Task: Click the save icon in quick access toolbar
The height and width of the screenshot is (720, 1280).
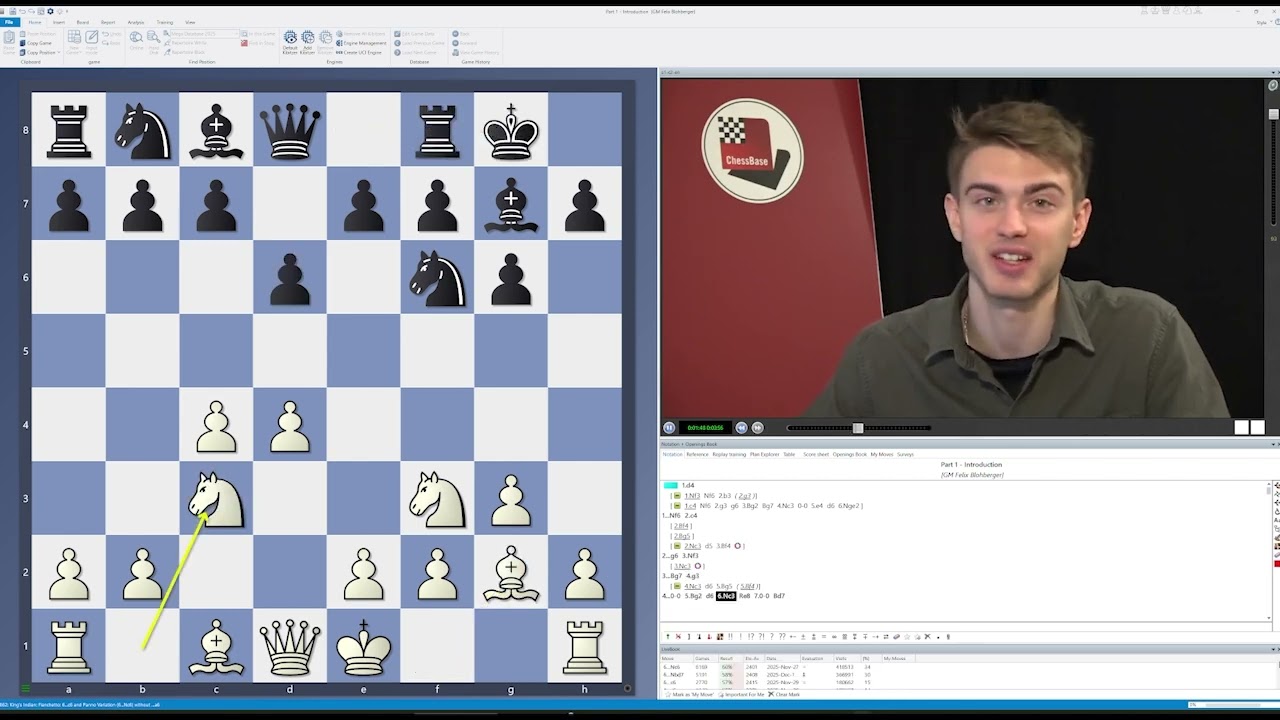Action: (x=13, y=11)
